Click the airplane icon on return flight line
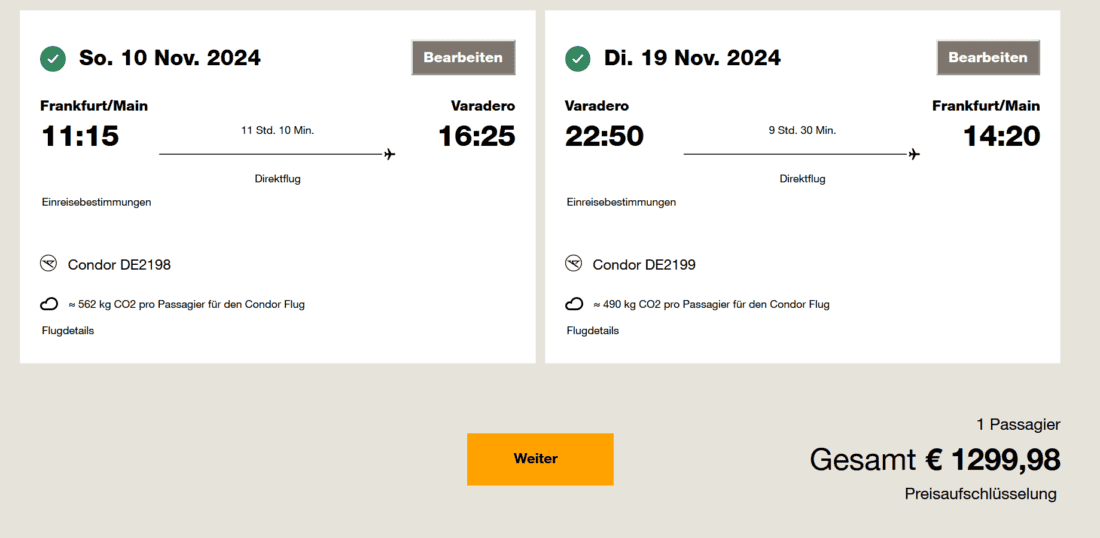 [914, 154]
